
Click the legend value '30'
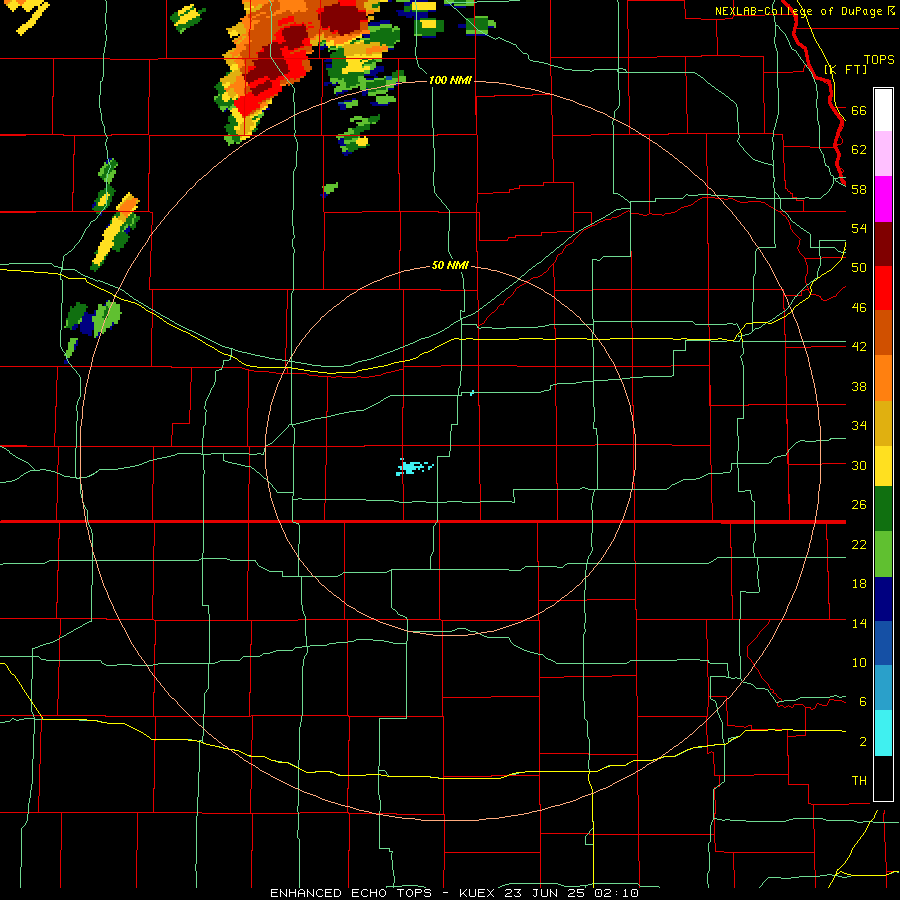[x=859, y=465]
